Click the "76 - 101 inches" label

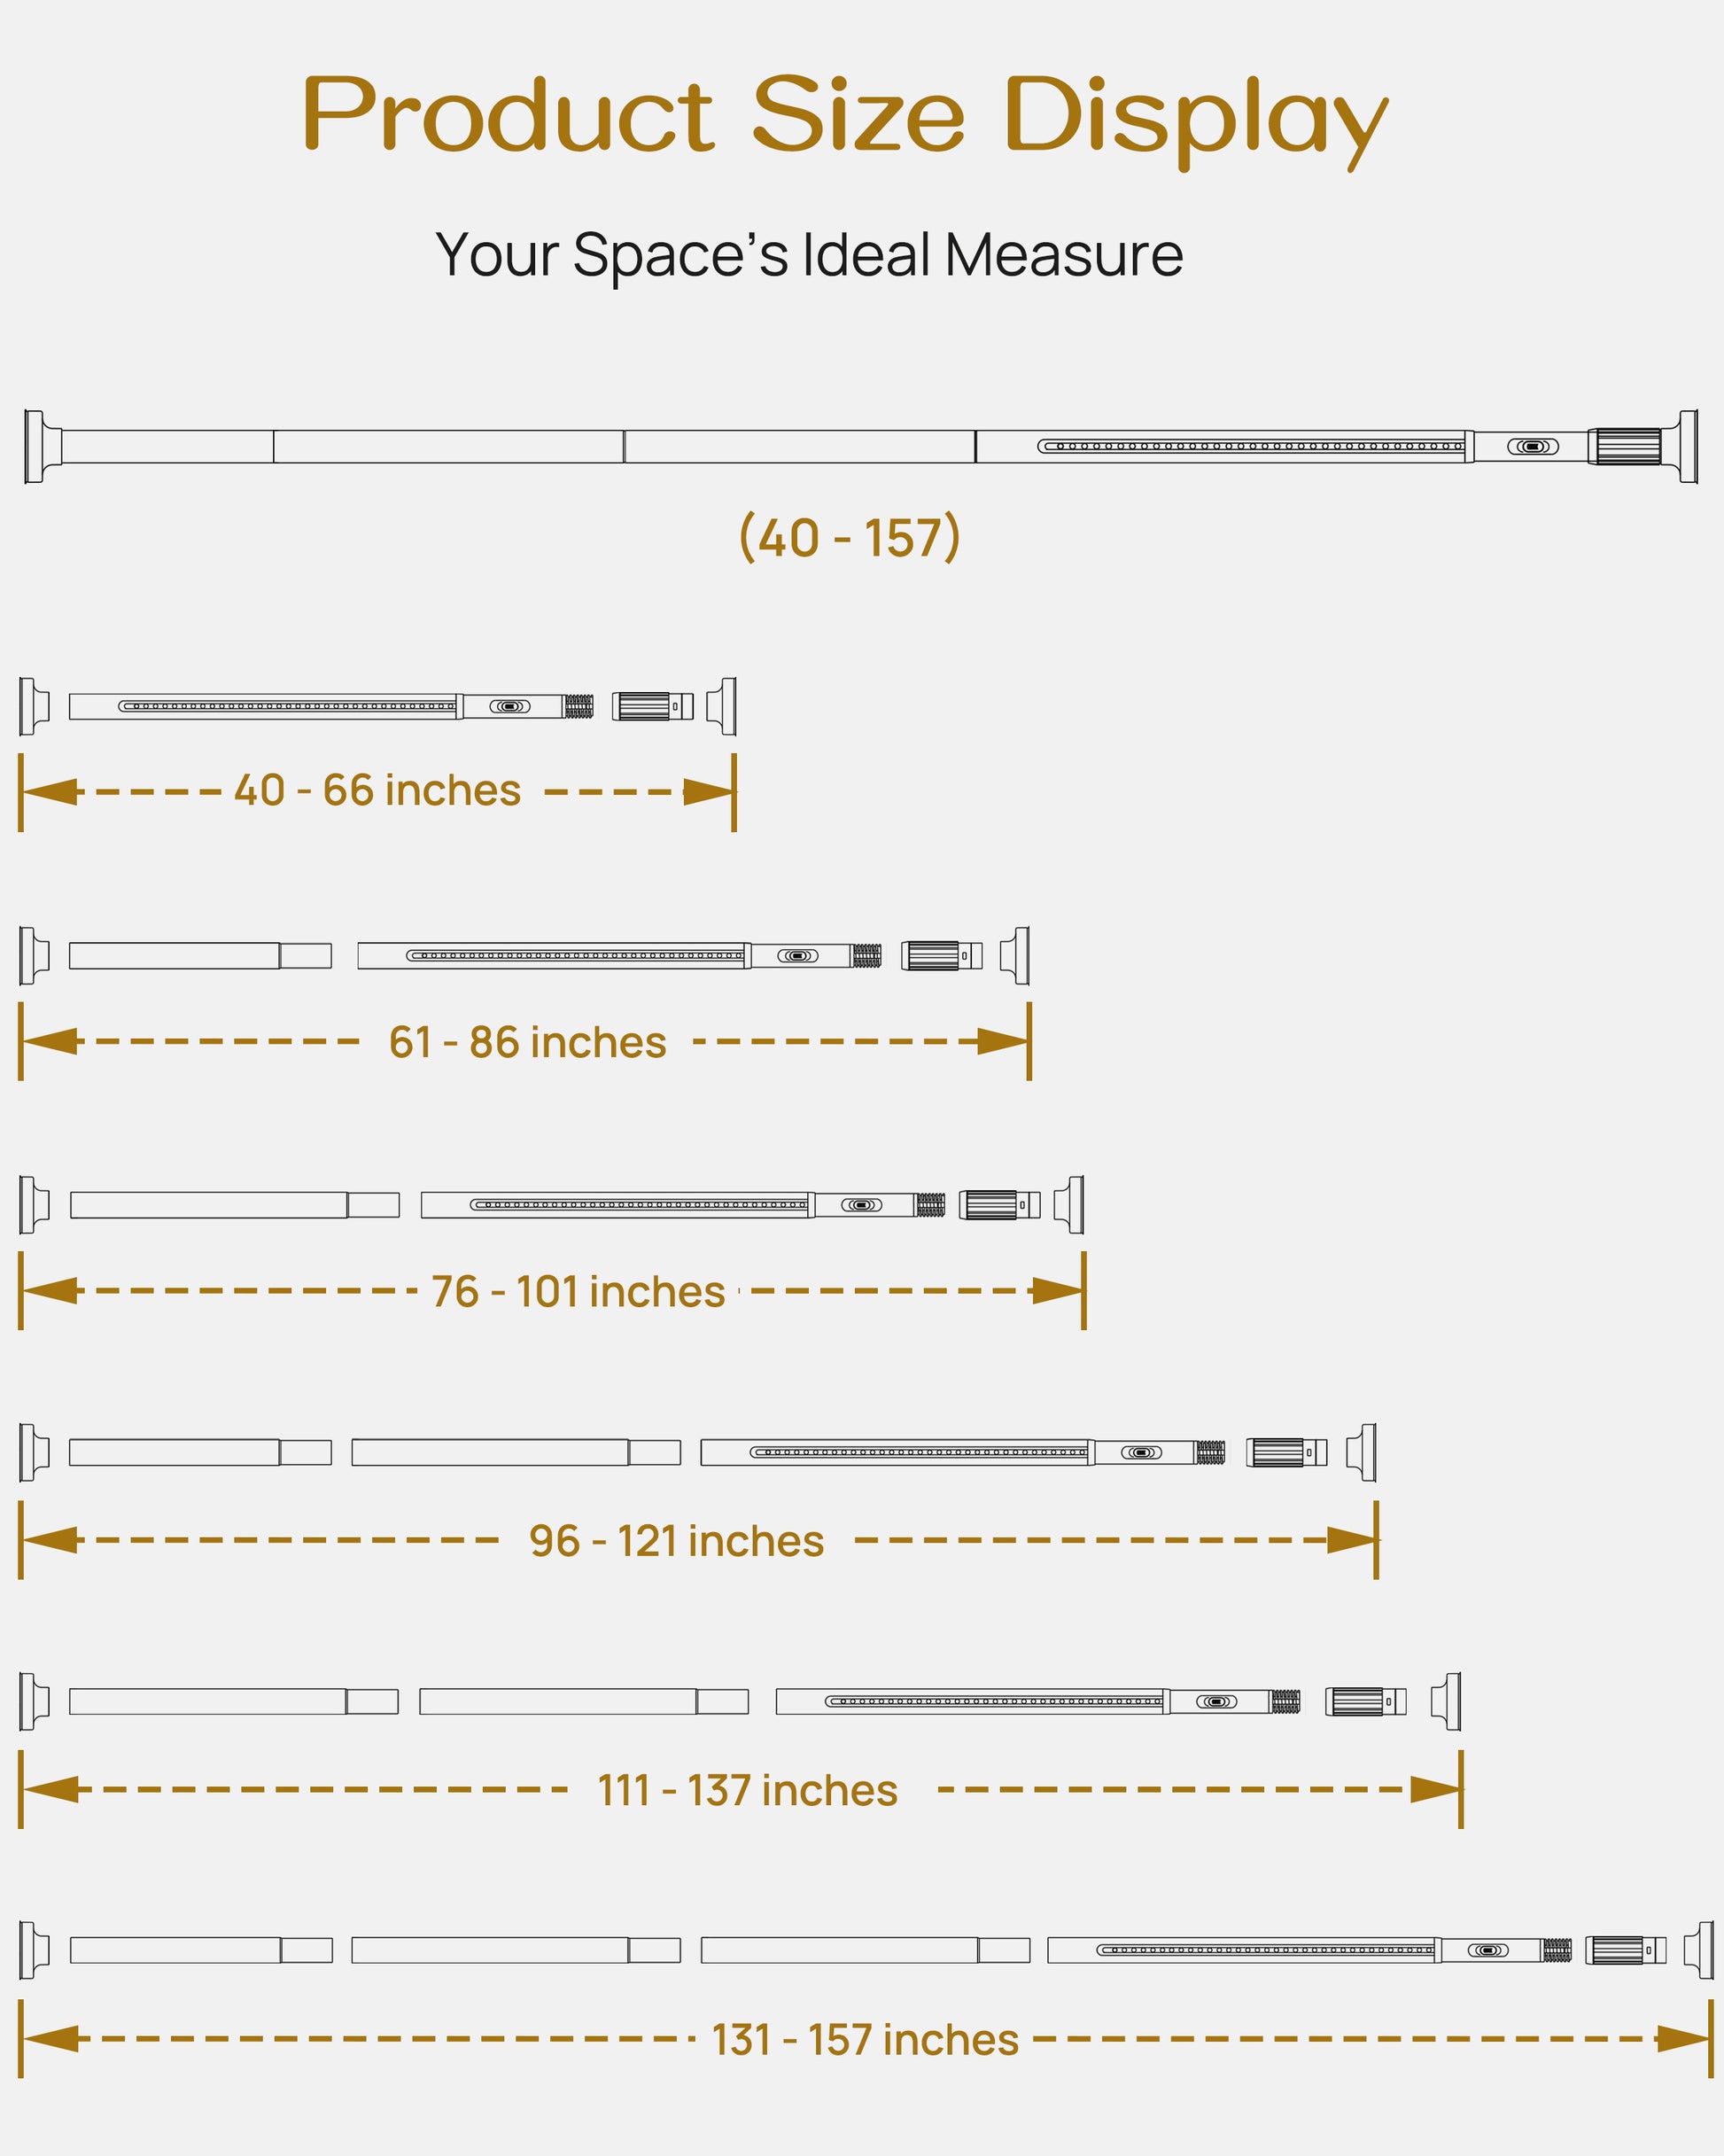[578, 1292]
